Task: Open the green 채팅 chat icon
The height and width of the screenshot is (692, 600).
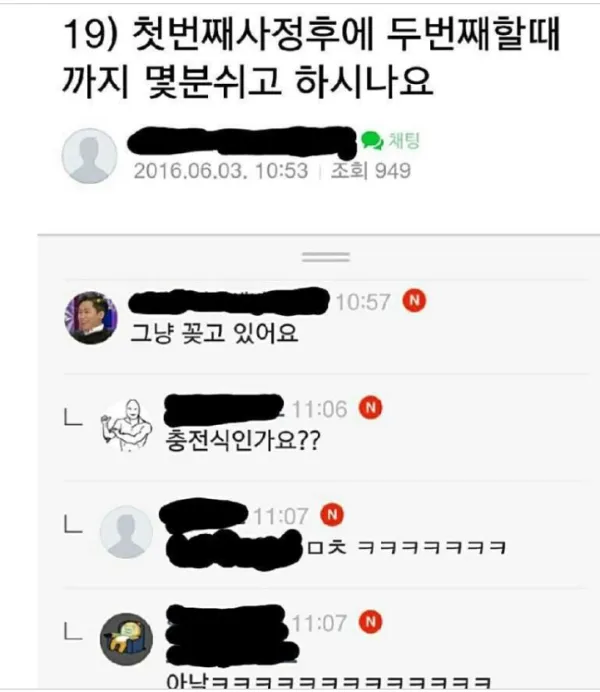Action: coord(390,141)
